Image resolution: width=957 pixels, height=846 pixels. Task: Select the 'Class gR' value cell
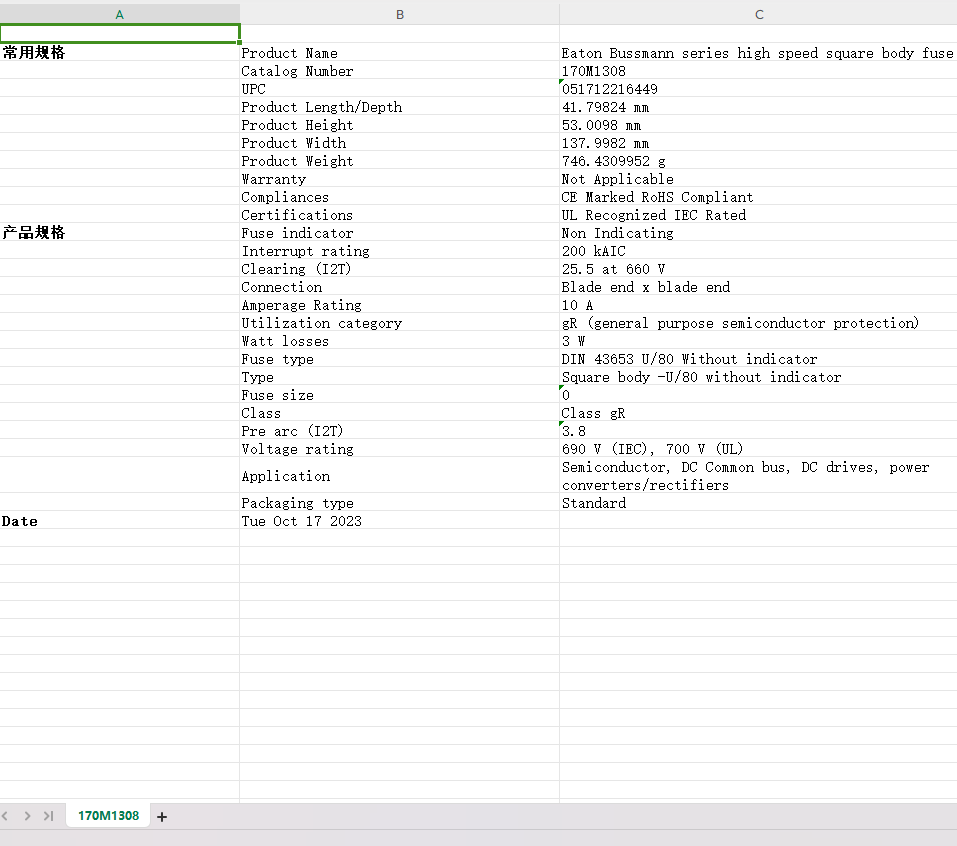point(758,413)
